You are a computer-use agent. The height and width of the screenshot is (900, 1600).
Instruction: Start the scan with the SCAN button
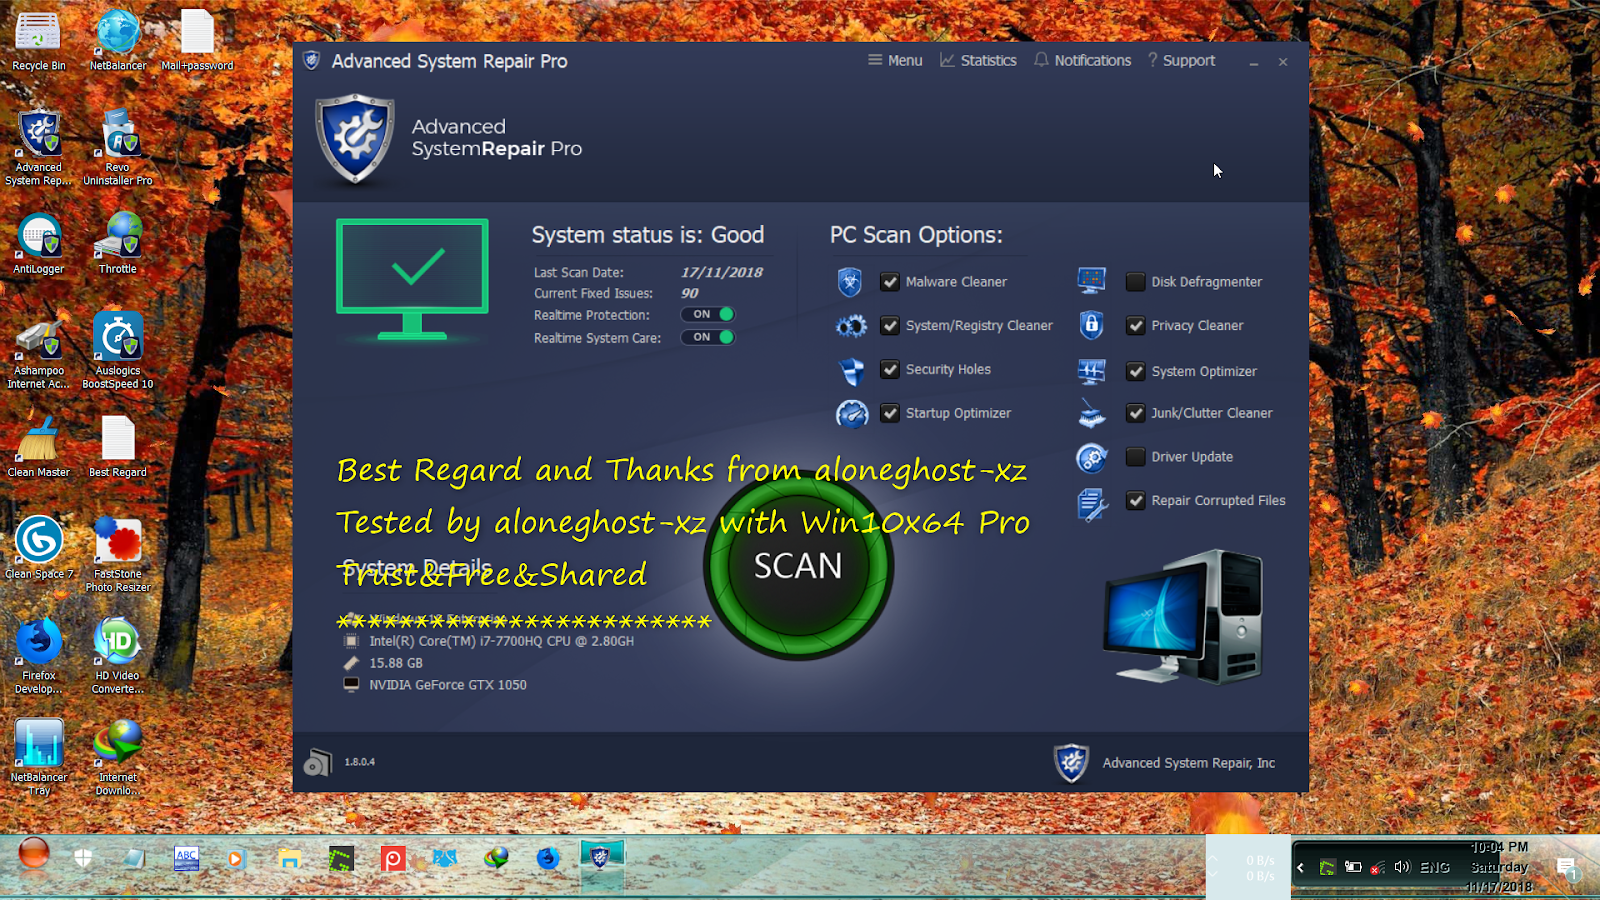(798, 566)
